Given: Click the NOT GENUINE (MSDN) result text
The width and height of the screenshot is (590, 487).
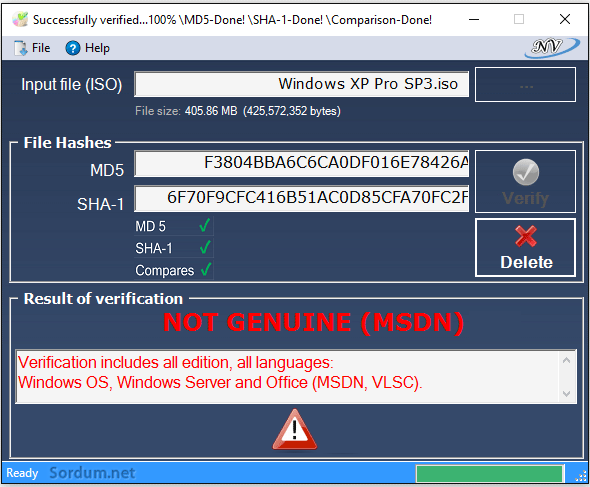Looking at the screenshot, I should [x=313, y=323].
